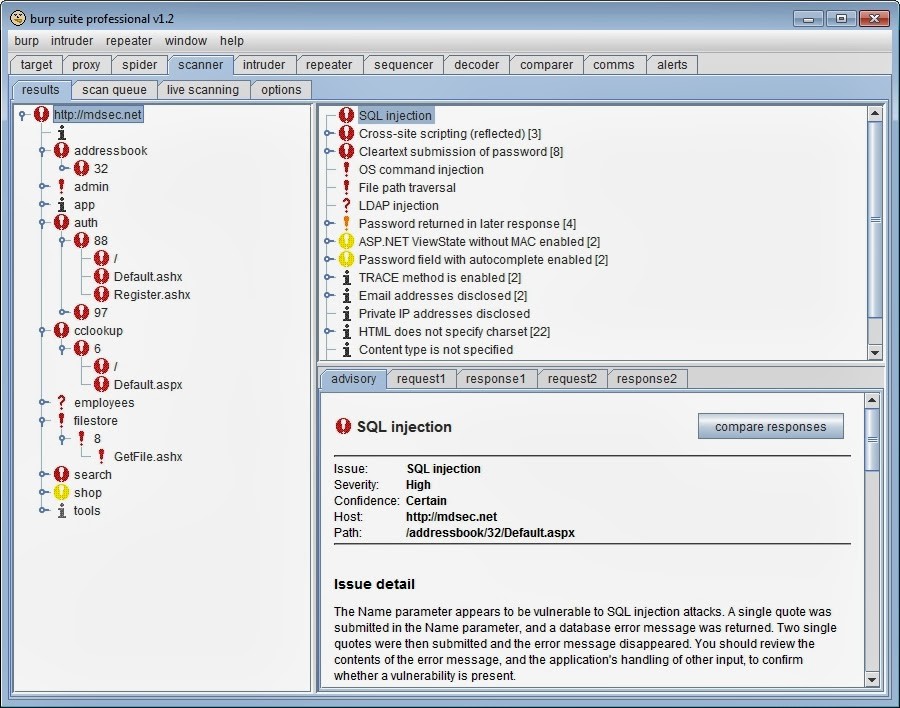This screenshot has width=900, height=708.
Task: Expand the shop folder node
Action: (x=42, y=492)
